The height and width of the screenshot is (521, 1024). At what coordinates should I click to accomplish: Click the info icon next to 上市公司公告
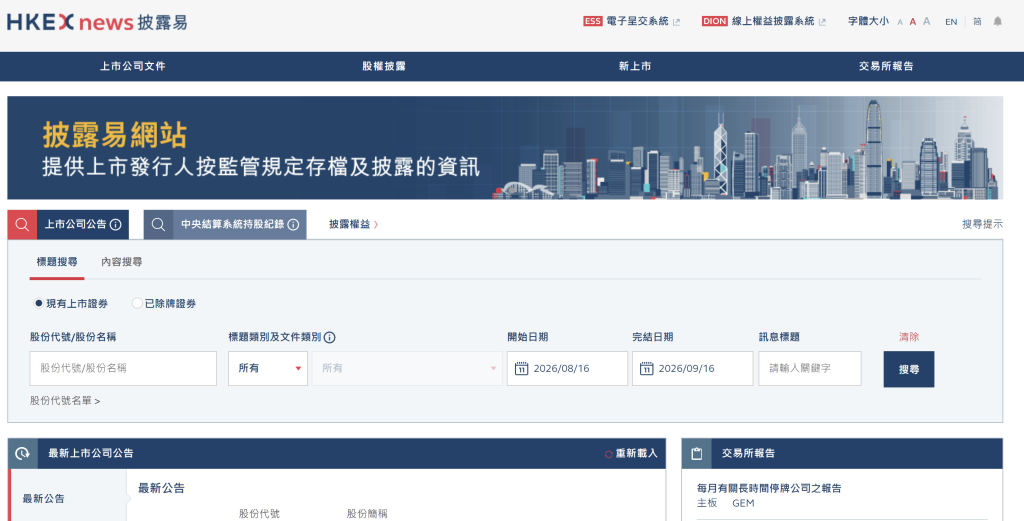[x=116, y=225]
